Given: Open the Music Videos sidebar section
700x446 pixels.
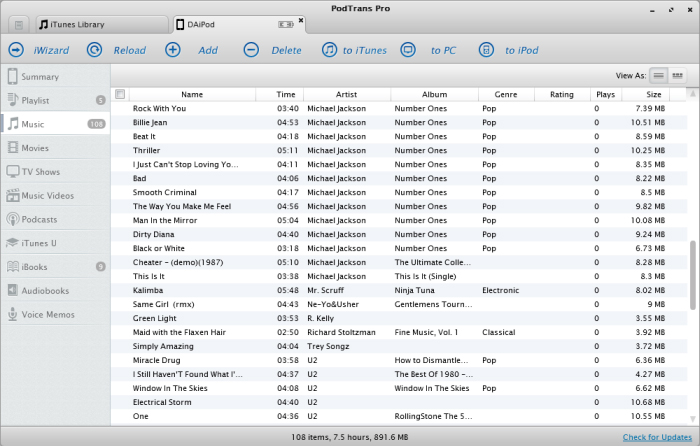Looking at the screenshot, I should [x=55, y=196].
